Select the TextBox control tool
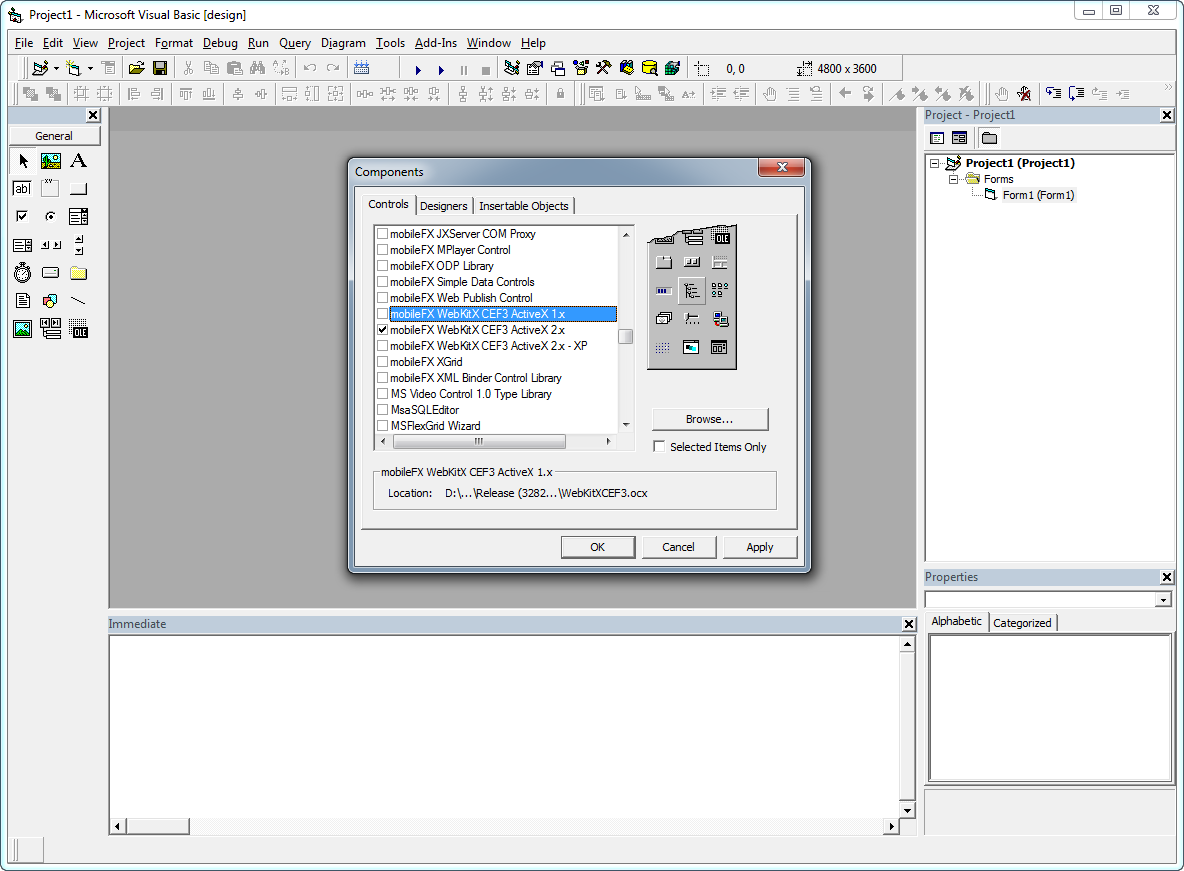This screenshot has height=871, width=1184. tap(23, 189)
